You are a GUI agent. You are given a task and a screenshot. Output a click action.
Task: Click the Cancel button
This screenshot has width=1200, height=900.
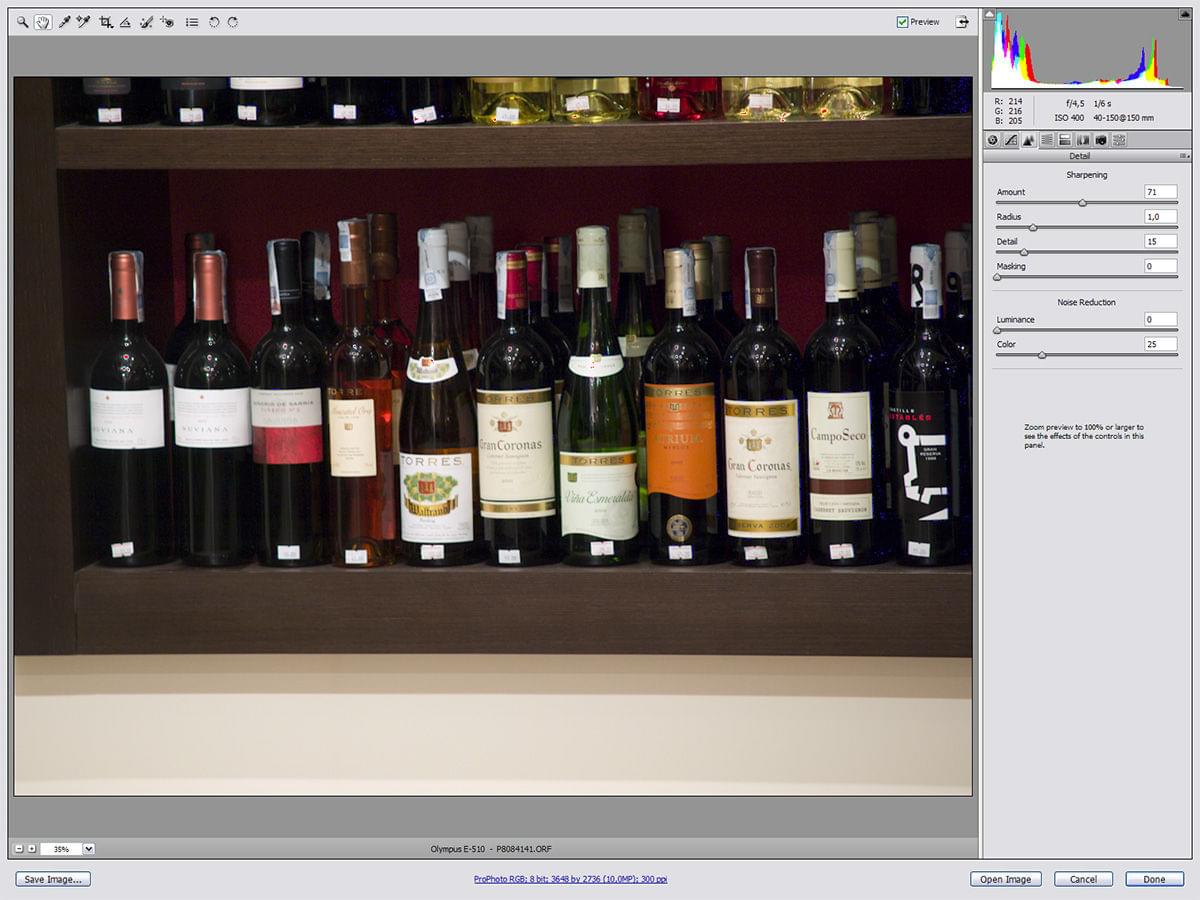(x=1083, y=879)
